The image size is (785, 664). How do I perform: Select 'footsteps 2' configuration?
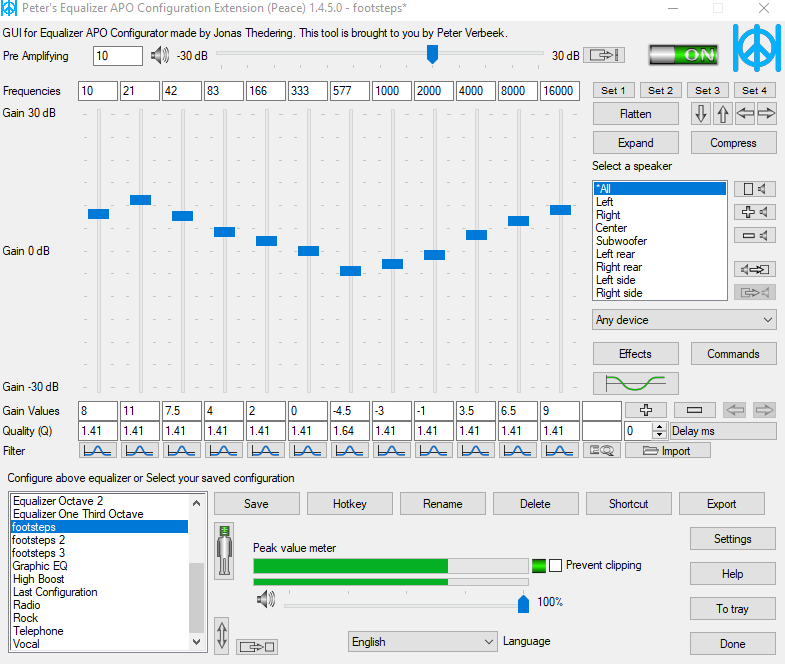(99, 540)
